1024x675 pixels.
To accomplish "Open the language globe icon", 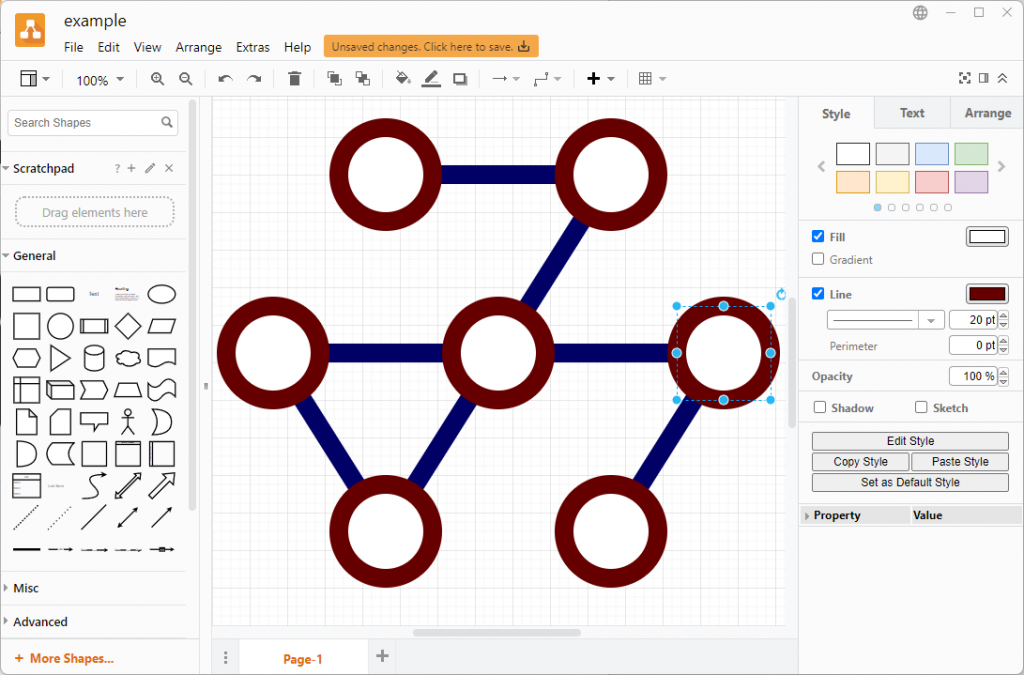I will [x=920, y=12].
